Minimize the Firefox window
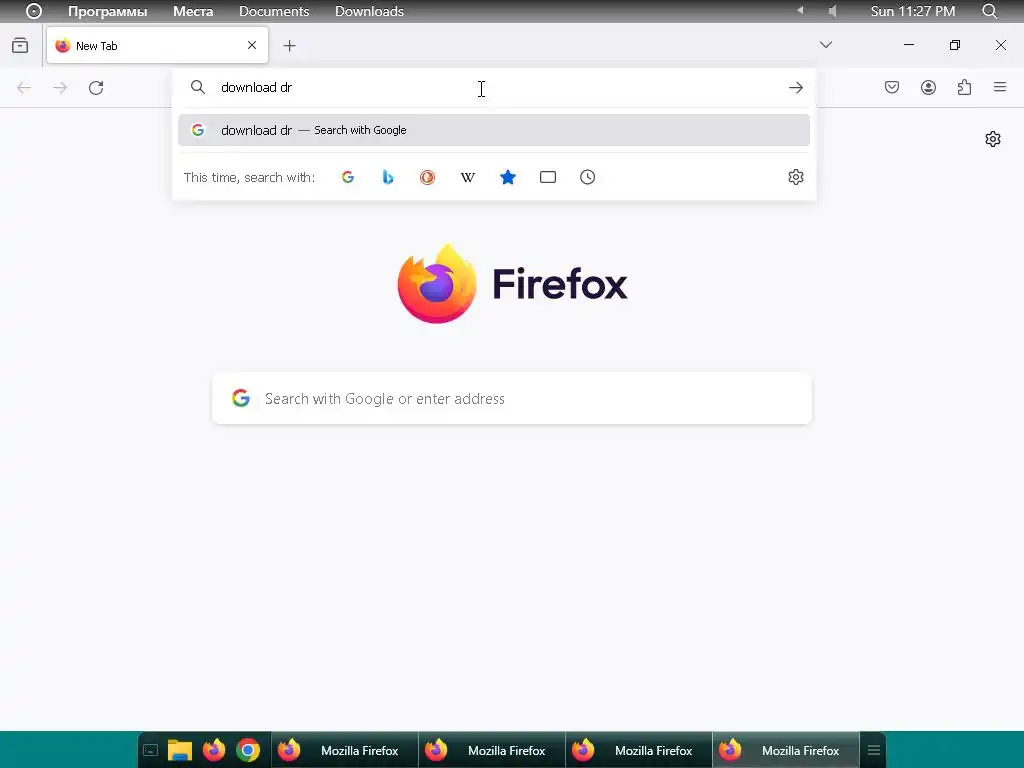 click(908, 44)
